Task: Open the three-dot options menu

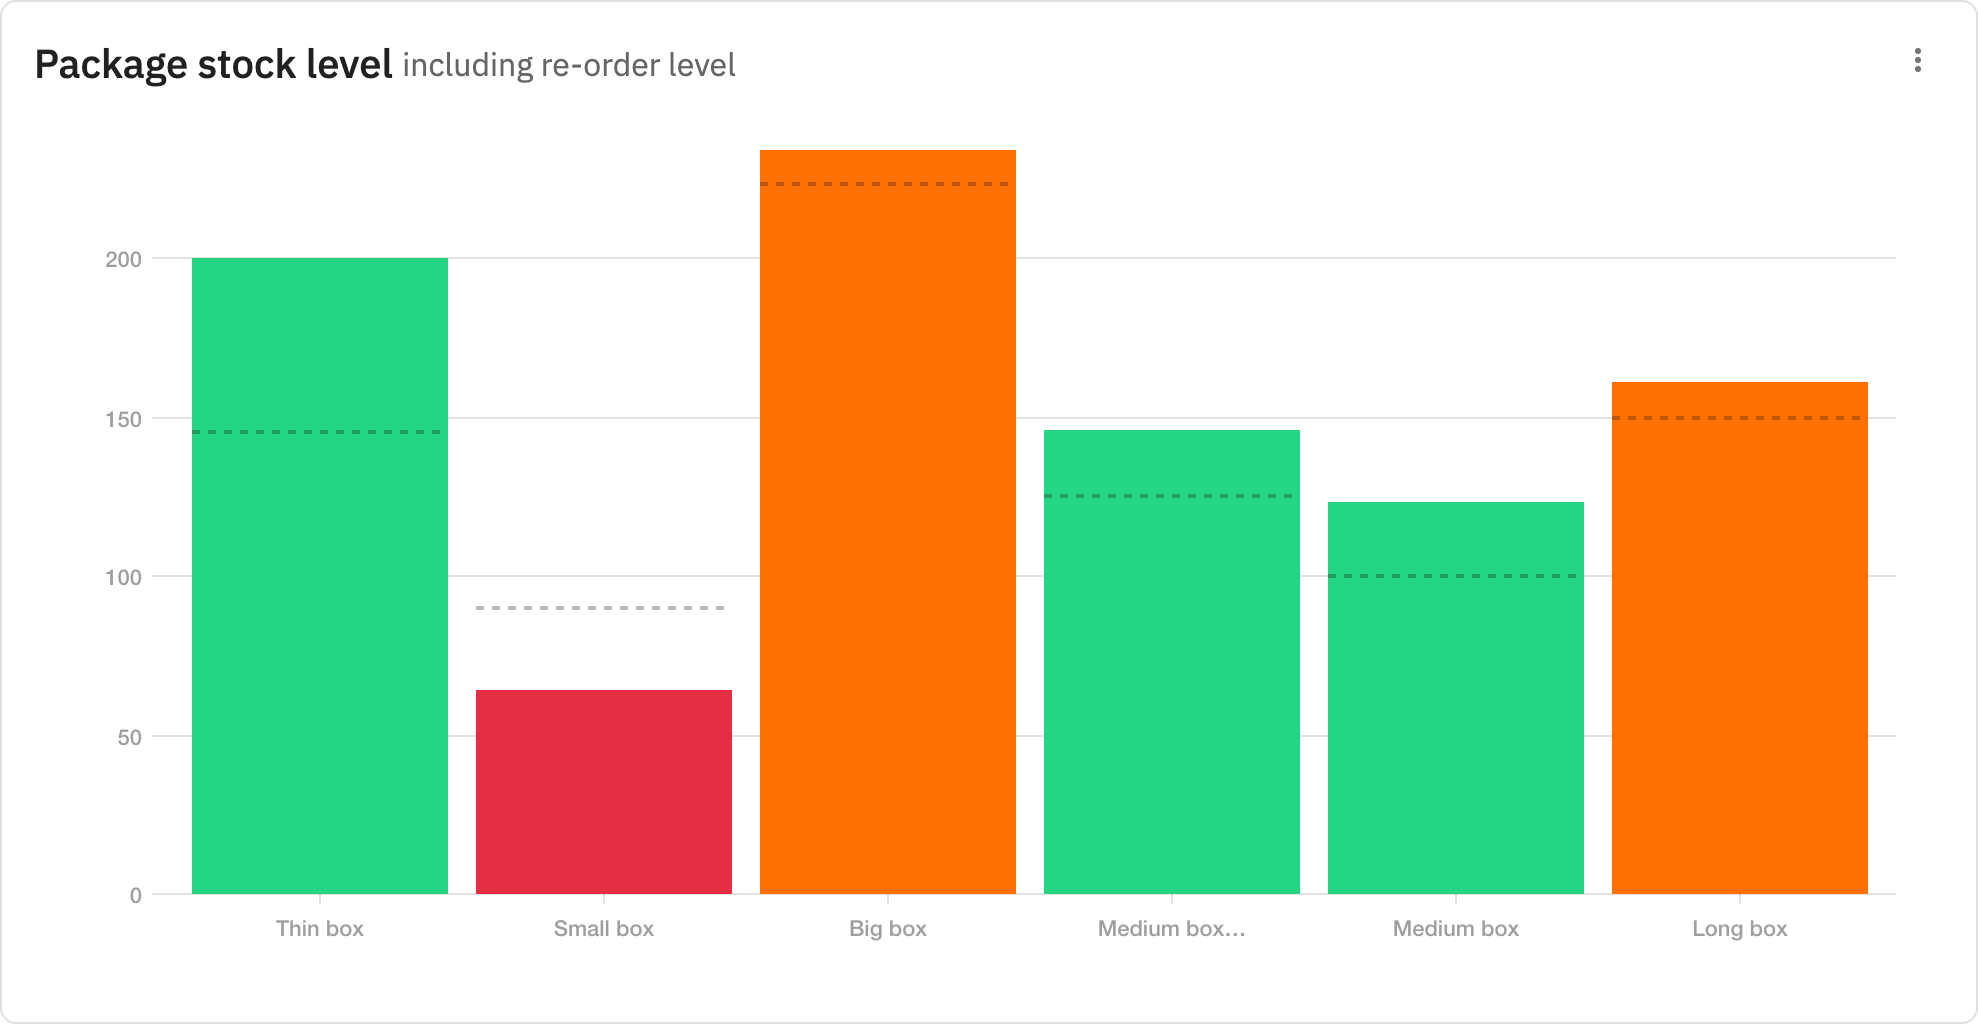Action: tap(1917, 61)
